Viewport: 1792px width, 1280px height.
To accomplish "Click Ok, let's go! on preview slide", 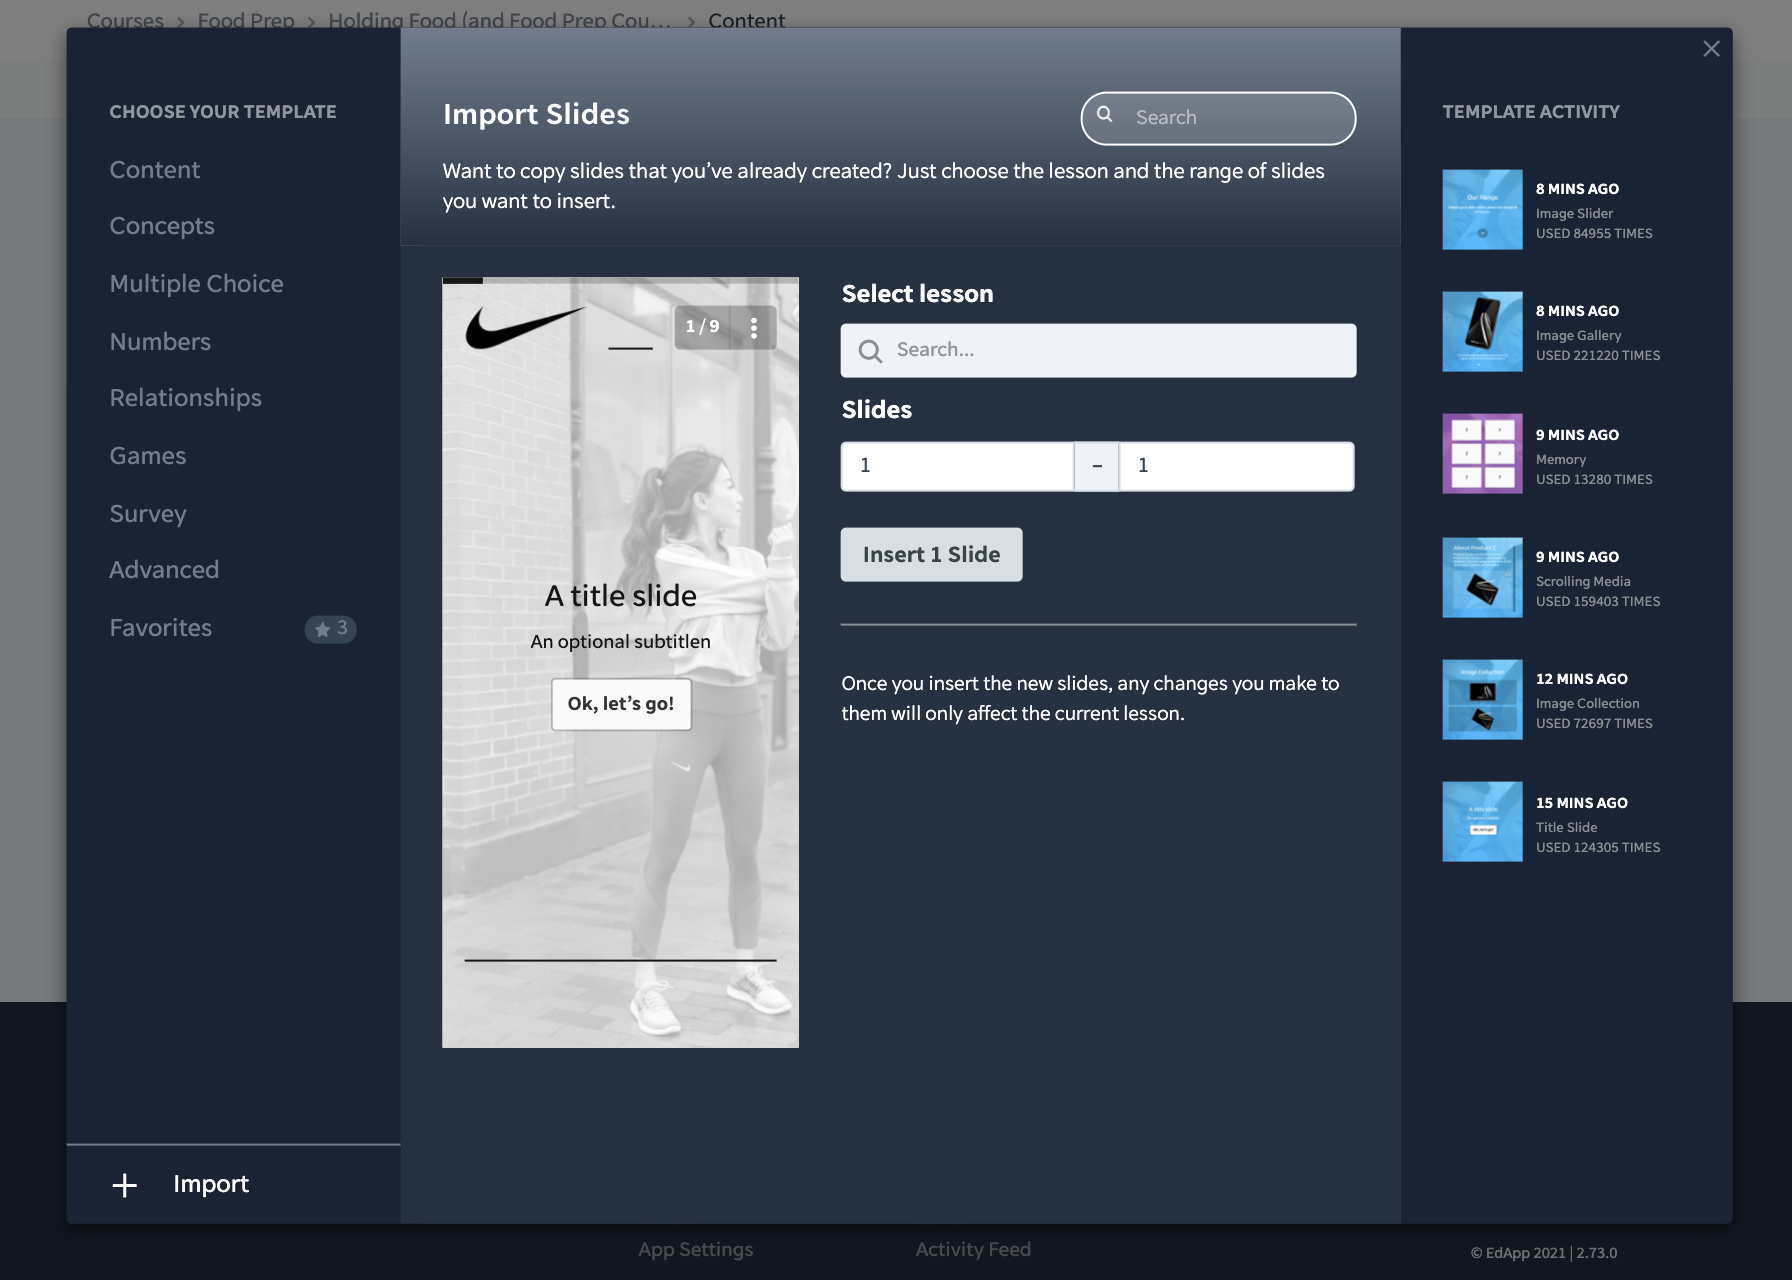I will tap(621, 704).
